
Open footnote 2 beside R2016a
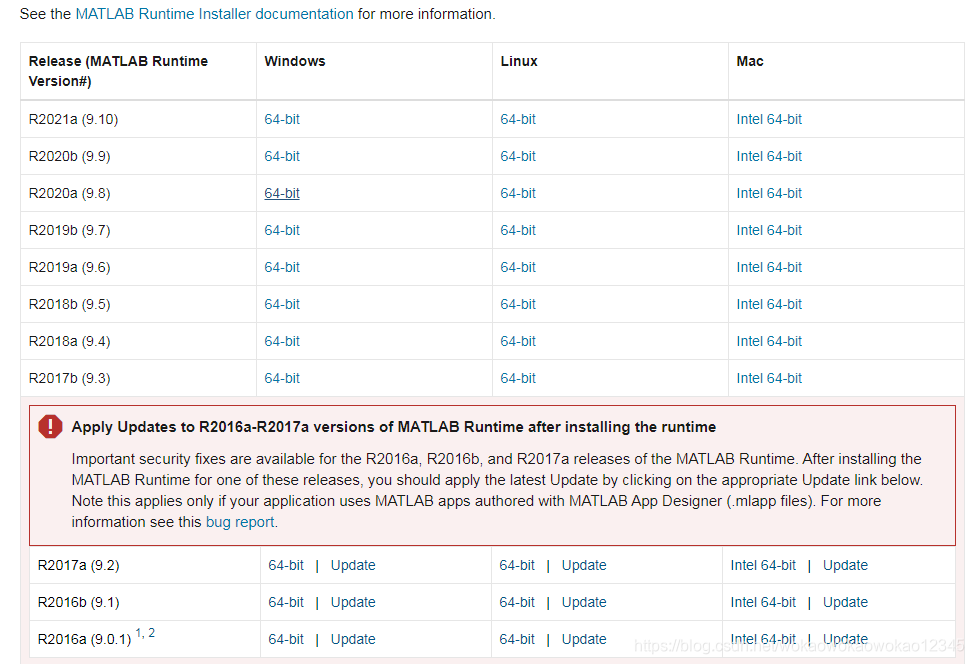tap(152, 633)
